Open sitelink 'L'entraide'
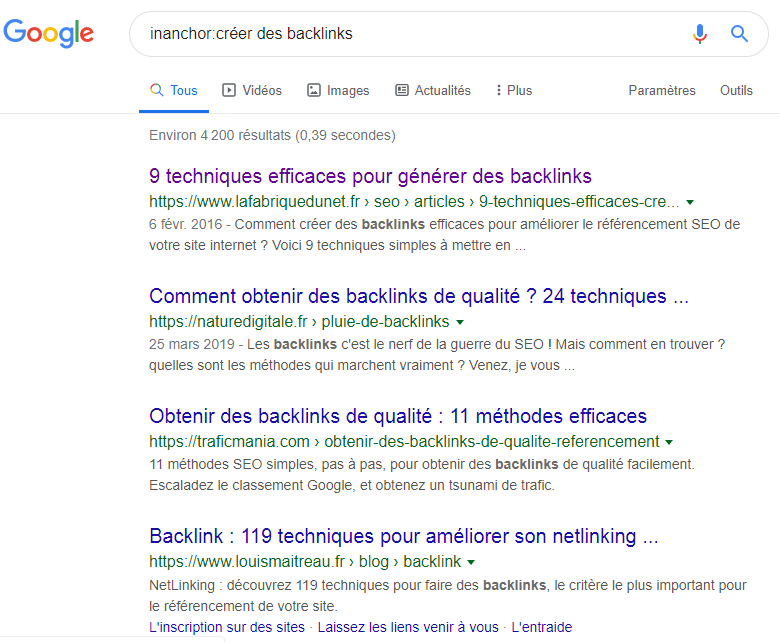 coord(542,627)
